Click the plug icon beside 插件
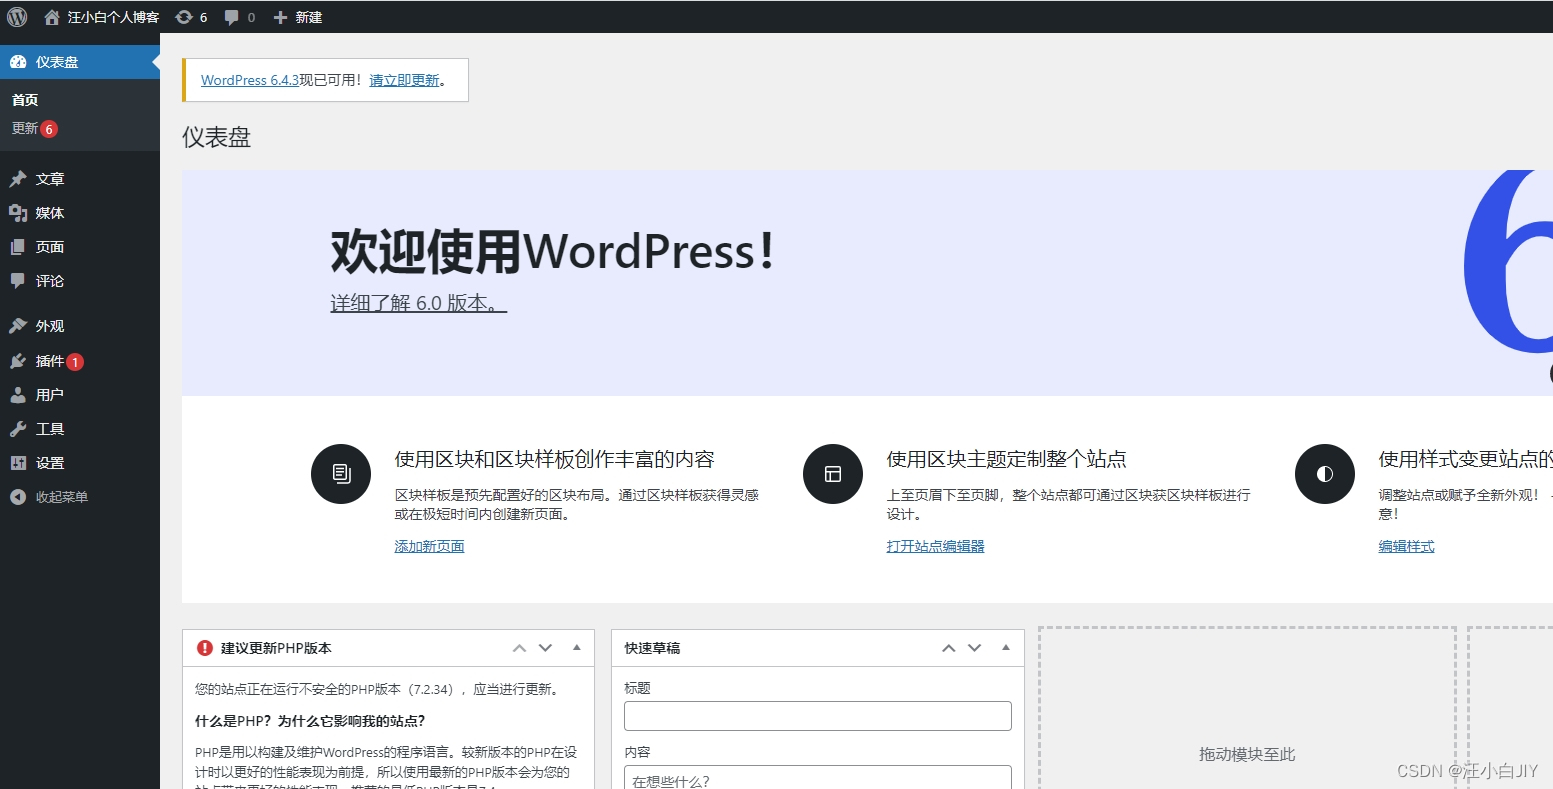 coord(18,361)
